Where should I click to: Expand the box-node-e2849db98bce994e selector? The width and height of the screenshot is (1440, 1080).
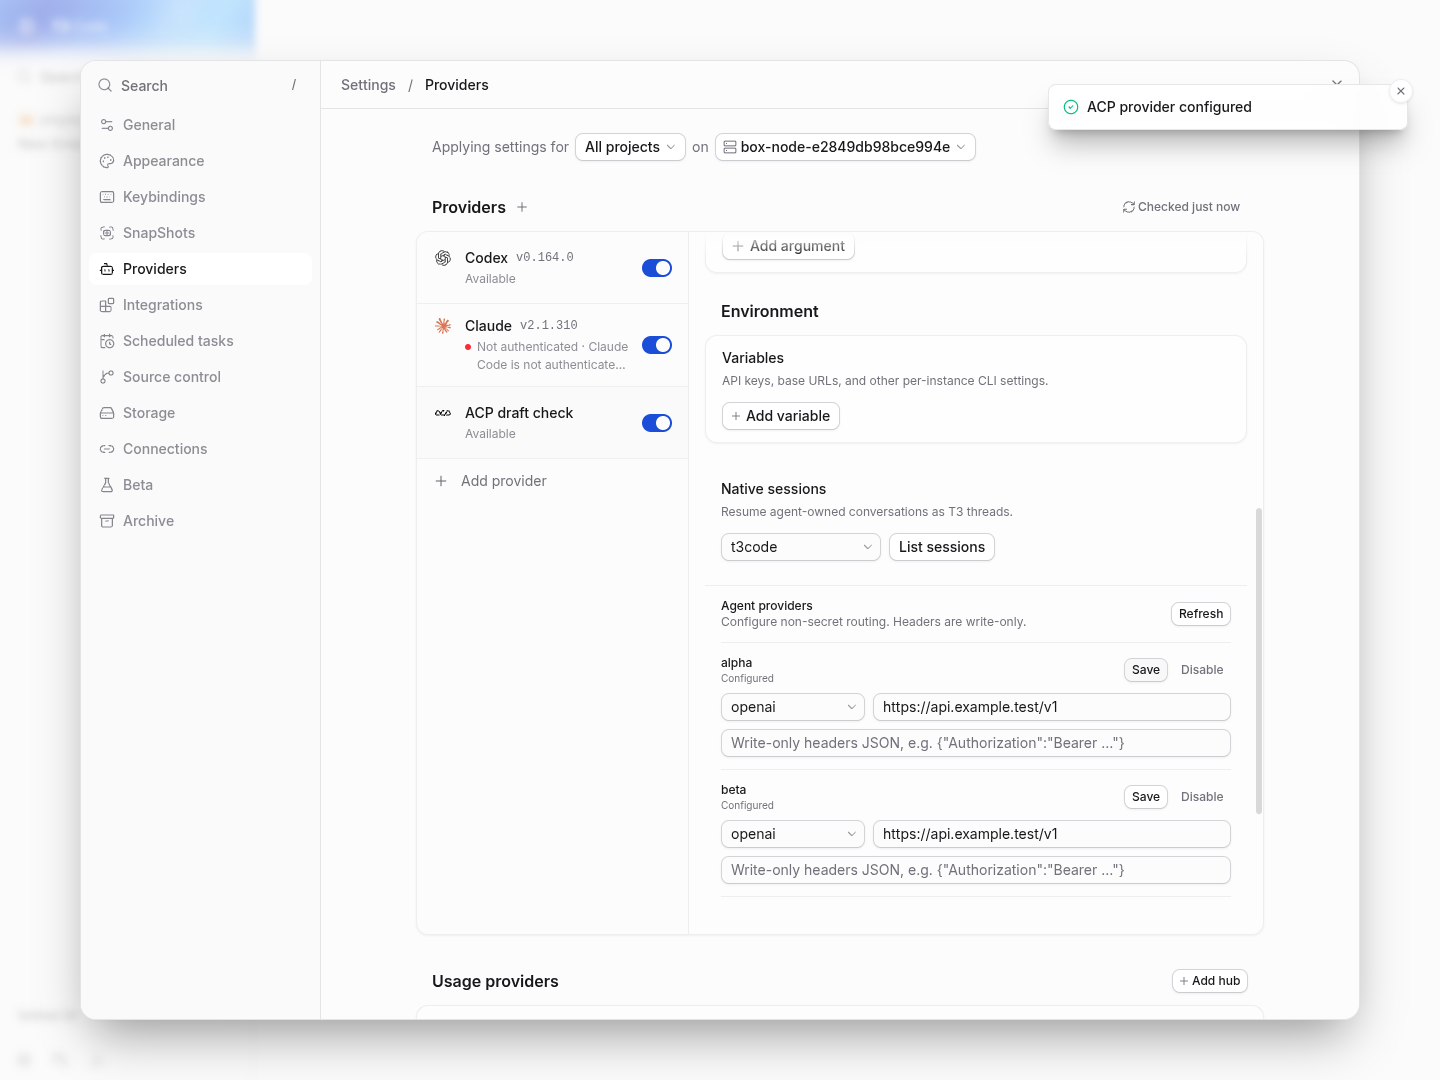tap(845, 147)
